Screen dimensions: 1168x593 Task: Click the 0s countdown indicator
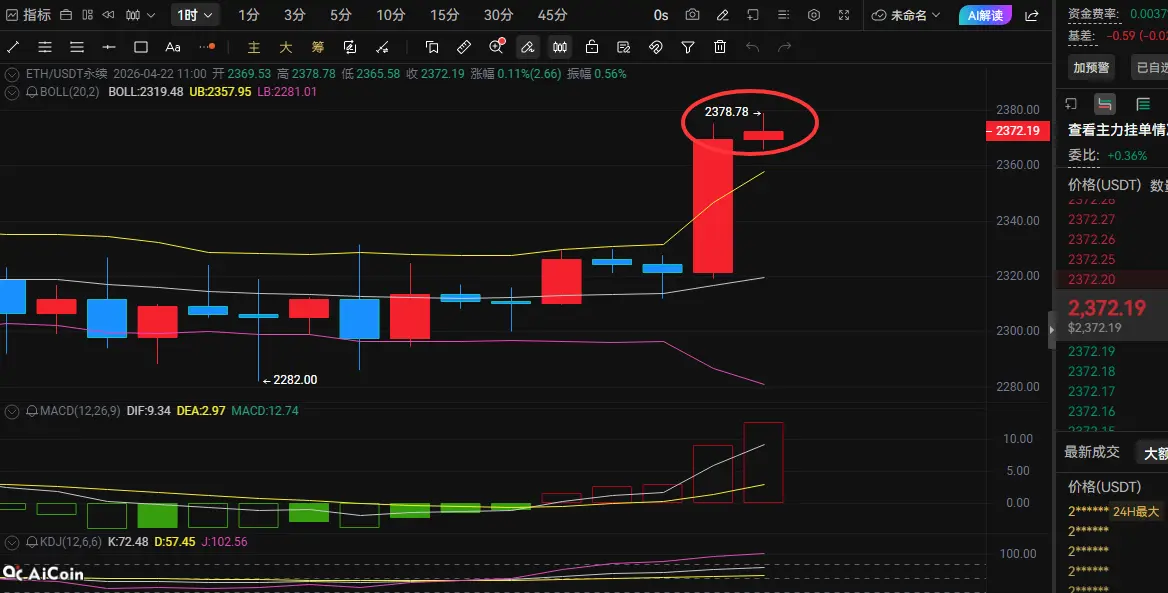click(x=661, y=15)
